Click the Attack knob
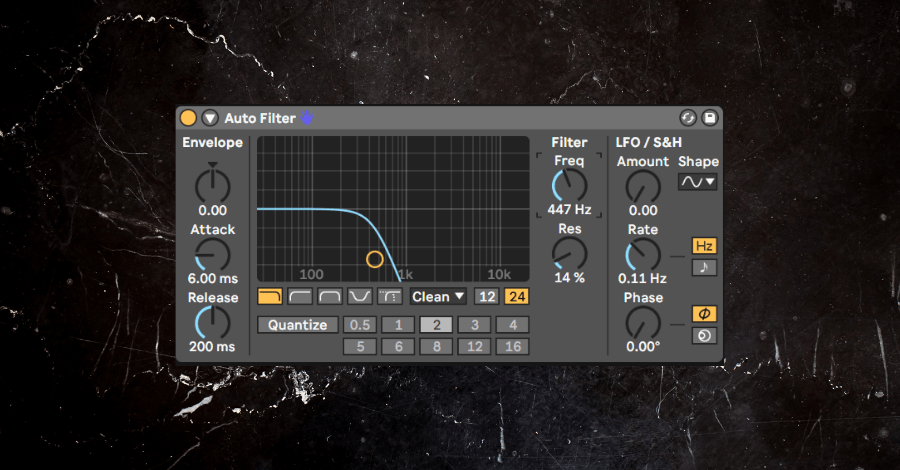The height and width of the screenshot is (470, 900). pos(212,254)
